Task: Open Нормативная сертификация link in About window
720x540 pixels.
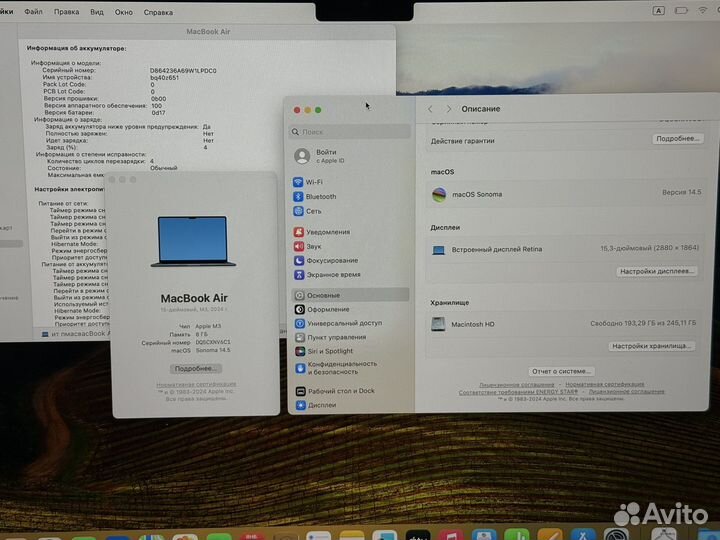Action: click(196, 384)
